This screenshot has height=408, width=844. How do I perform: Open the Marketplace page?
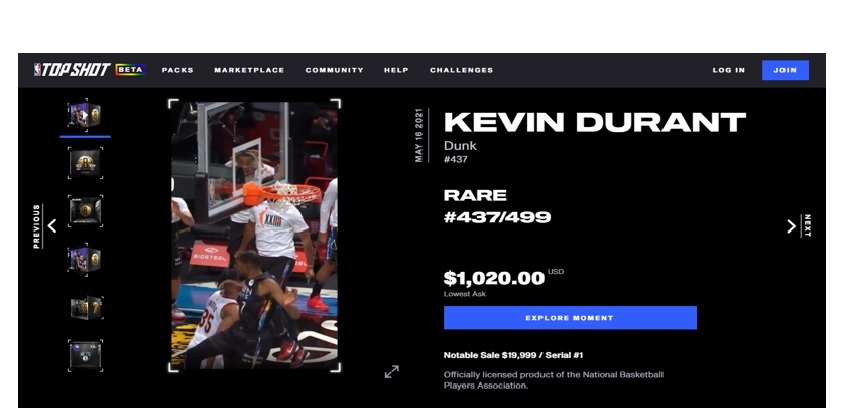tap(249, 70)
